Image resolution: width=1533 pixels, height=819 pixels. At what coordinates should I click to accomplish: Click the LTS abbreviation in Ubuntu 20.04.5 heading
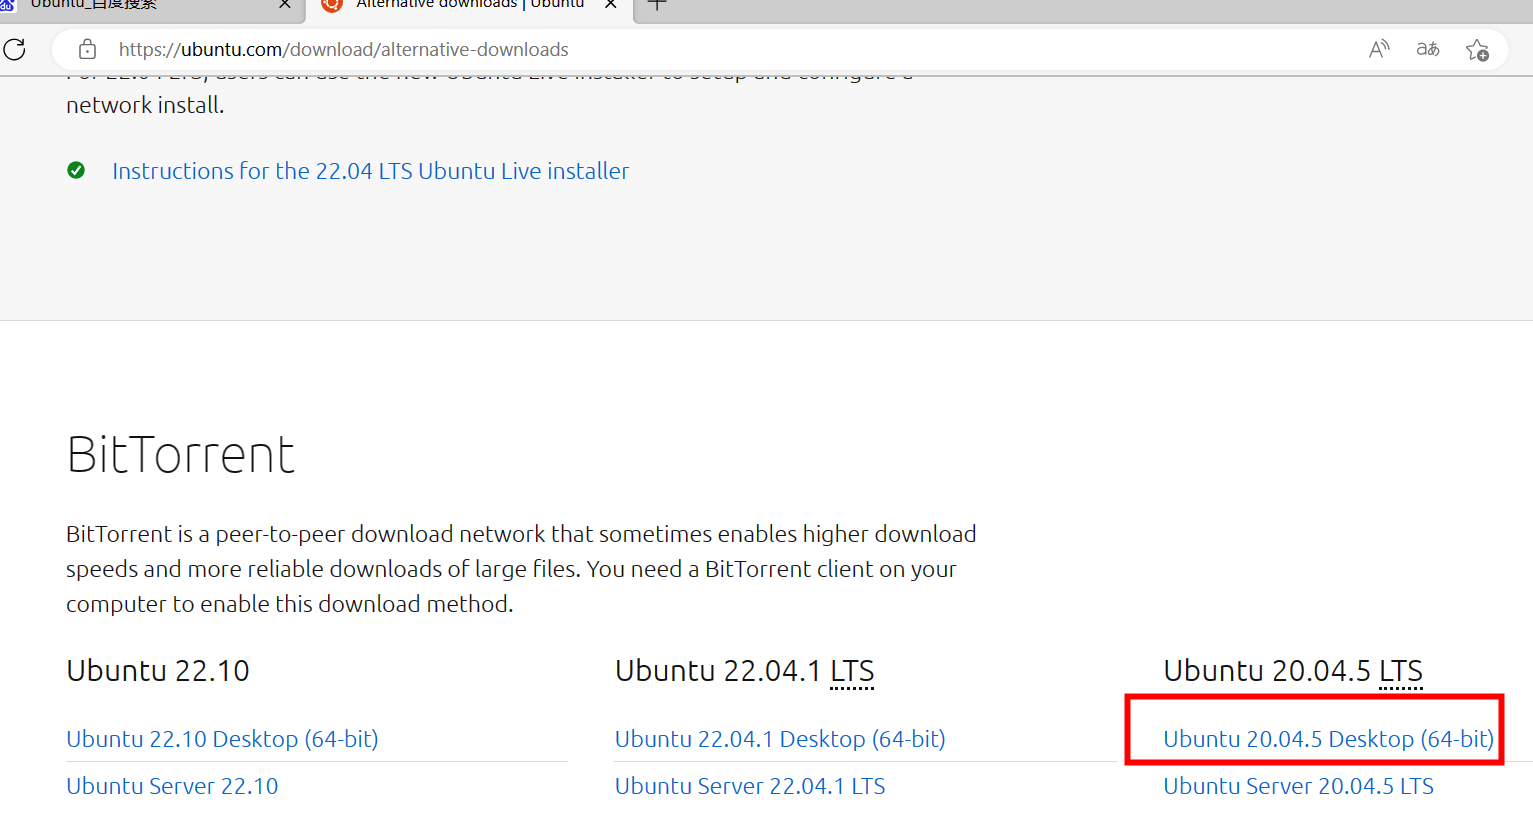pos(1401,671)
